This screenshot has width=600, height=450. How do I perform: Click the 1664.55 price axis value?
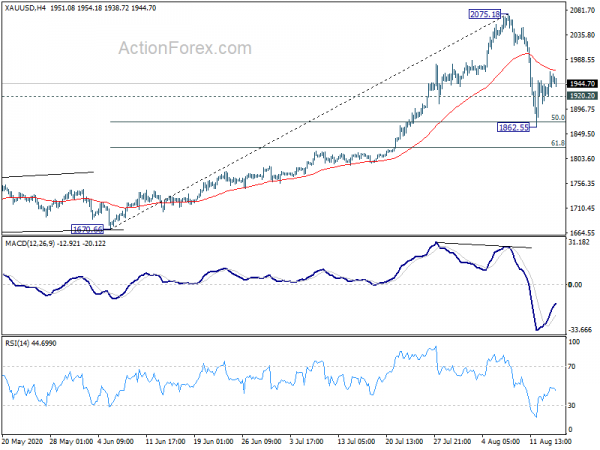[582, 233]
